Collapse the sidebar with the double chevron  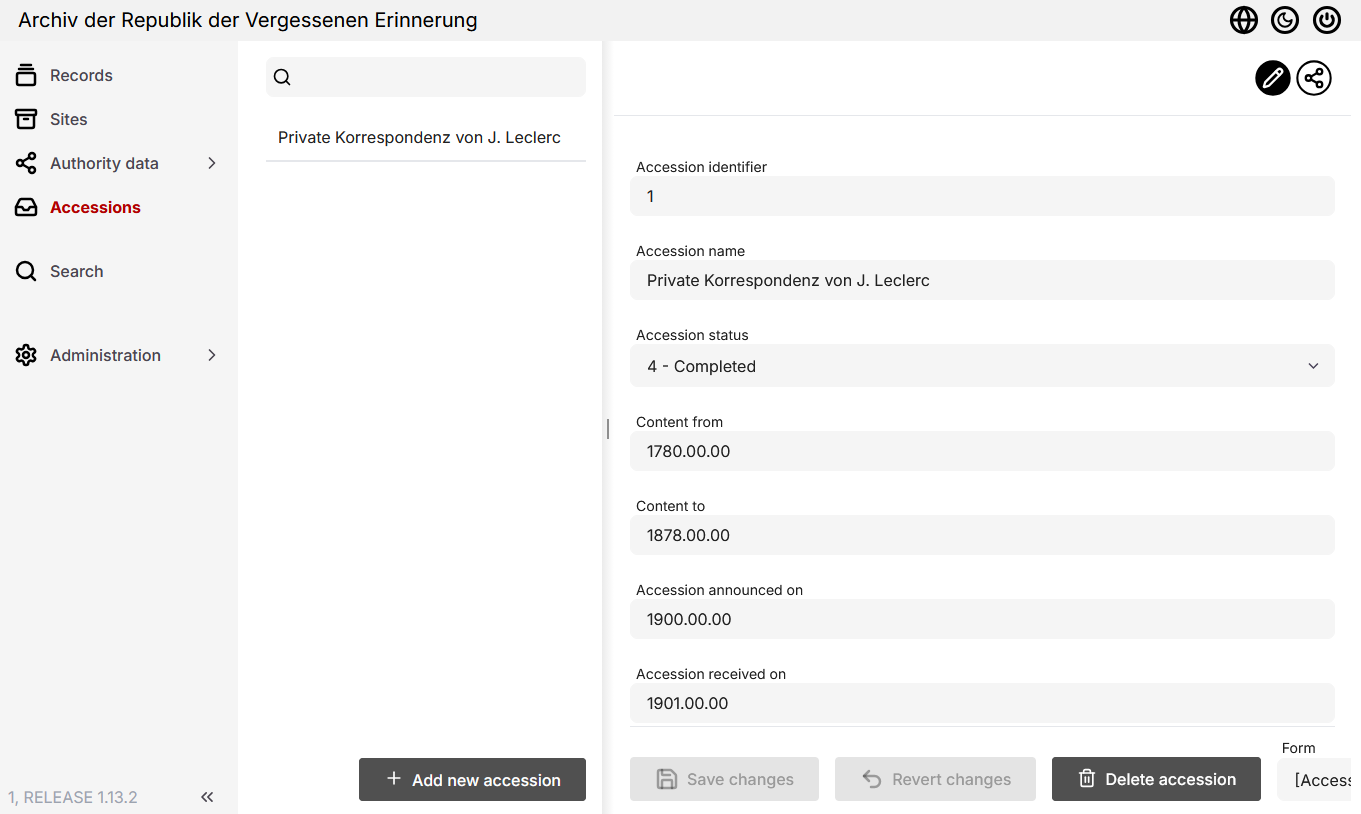[207, 797]
